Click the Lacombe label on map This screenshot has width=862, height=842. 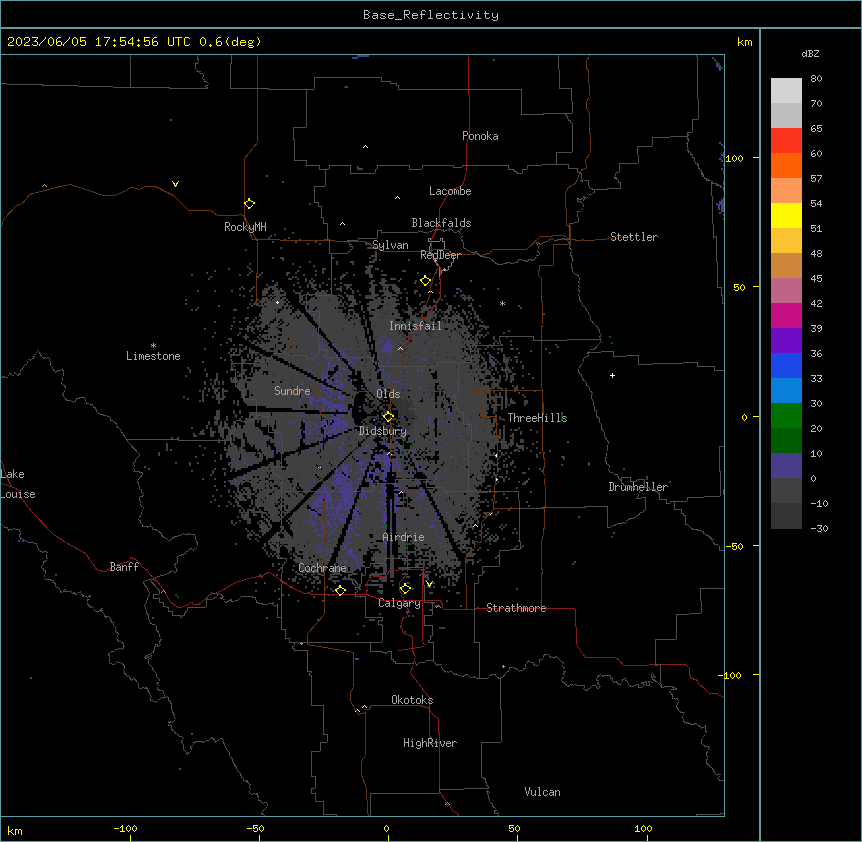tap(450, 191)
